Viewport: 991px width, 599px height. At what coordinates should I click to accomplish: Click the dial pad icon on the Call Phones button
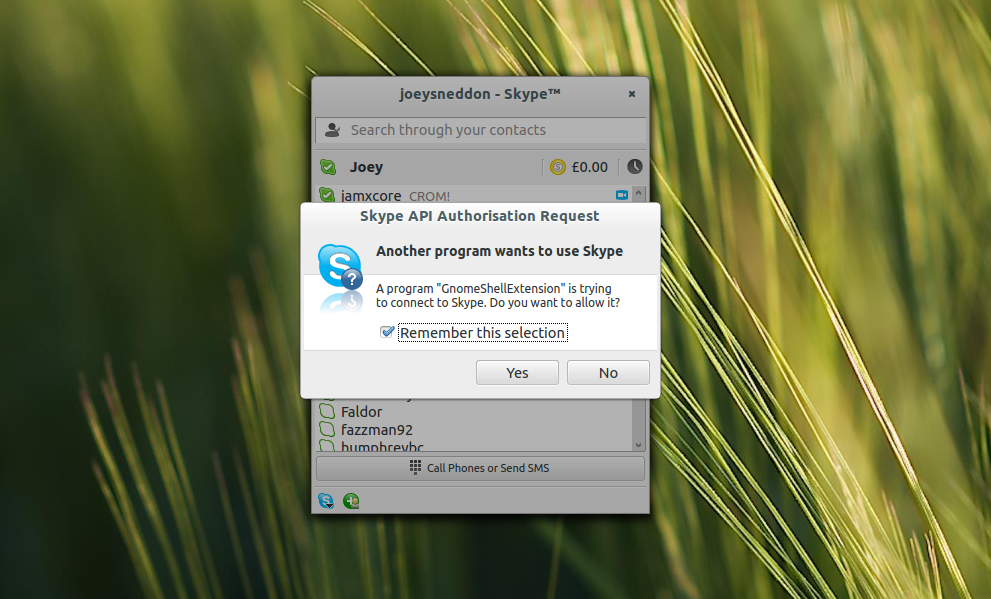point(415,468)
